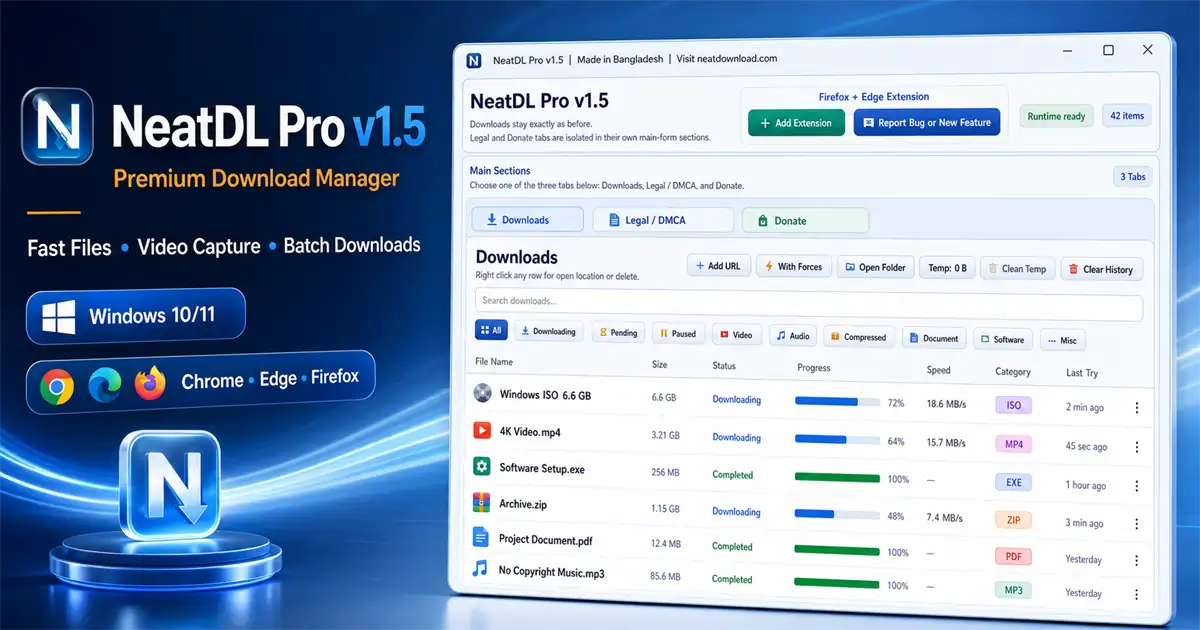This screenshot has height=630, width=1200.
Task: Click the ZIP category tag
Action: coord(1014,520)
